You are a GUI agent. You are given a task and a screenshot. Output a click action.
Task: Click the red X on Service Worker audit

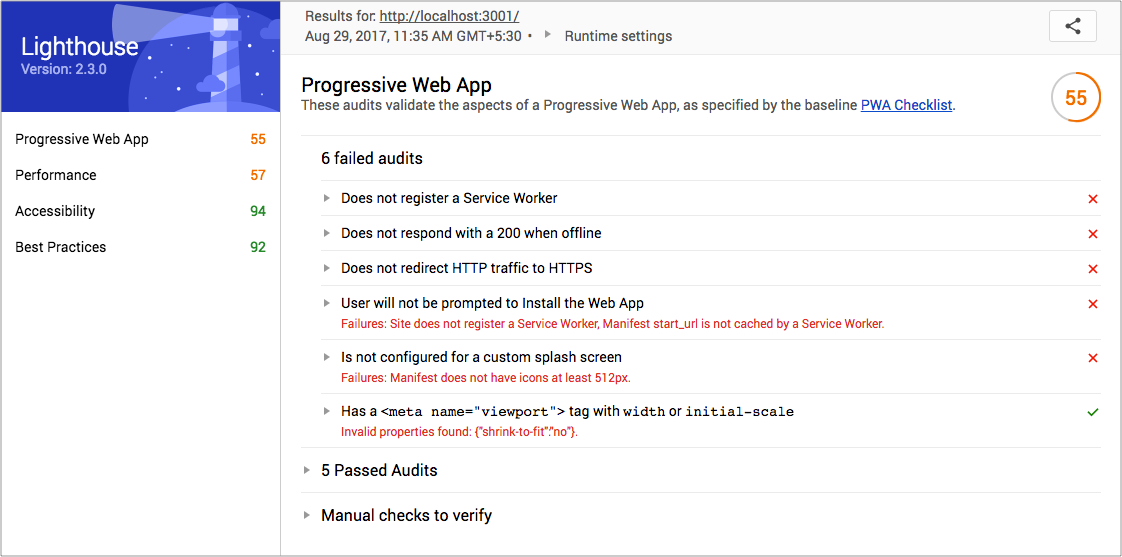pyautogui.click(x=1093, y=199)
